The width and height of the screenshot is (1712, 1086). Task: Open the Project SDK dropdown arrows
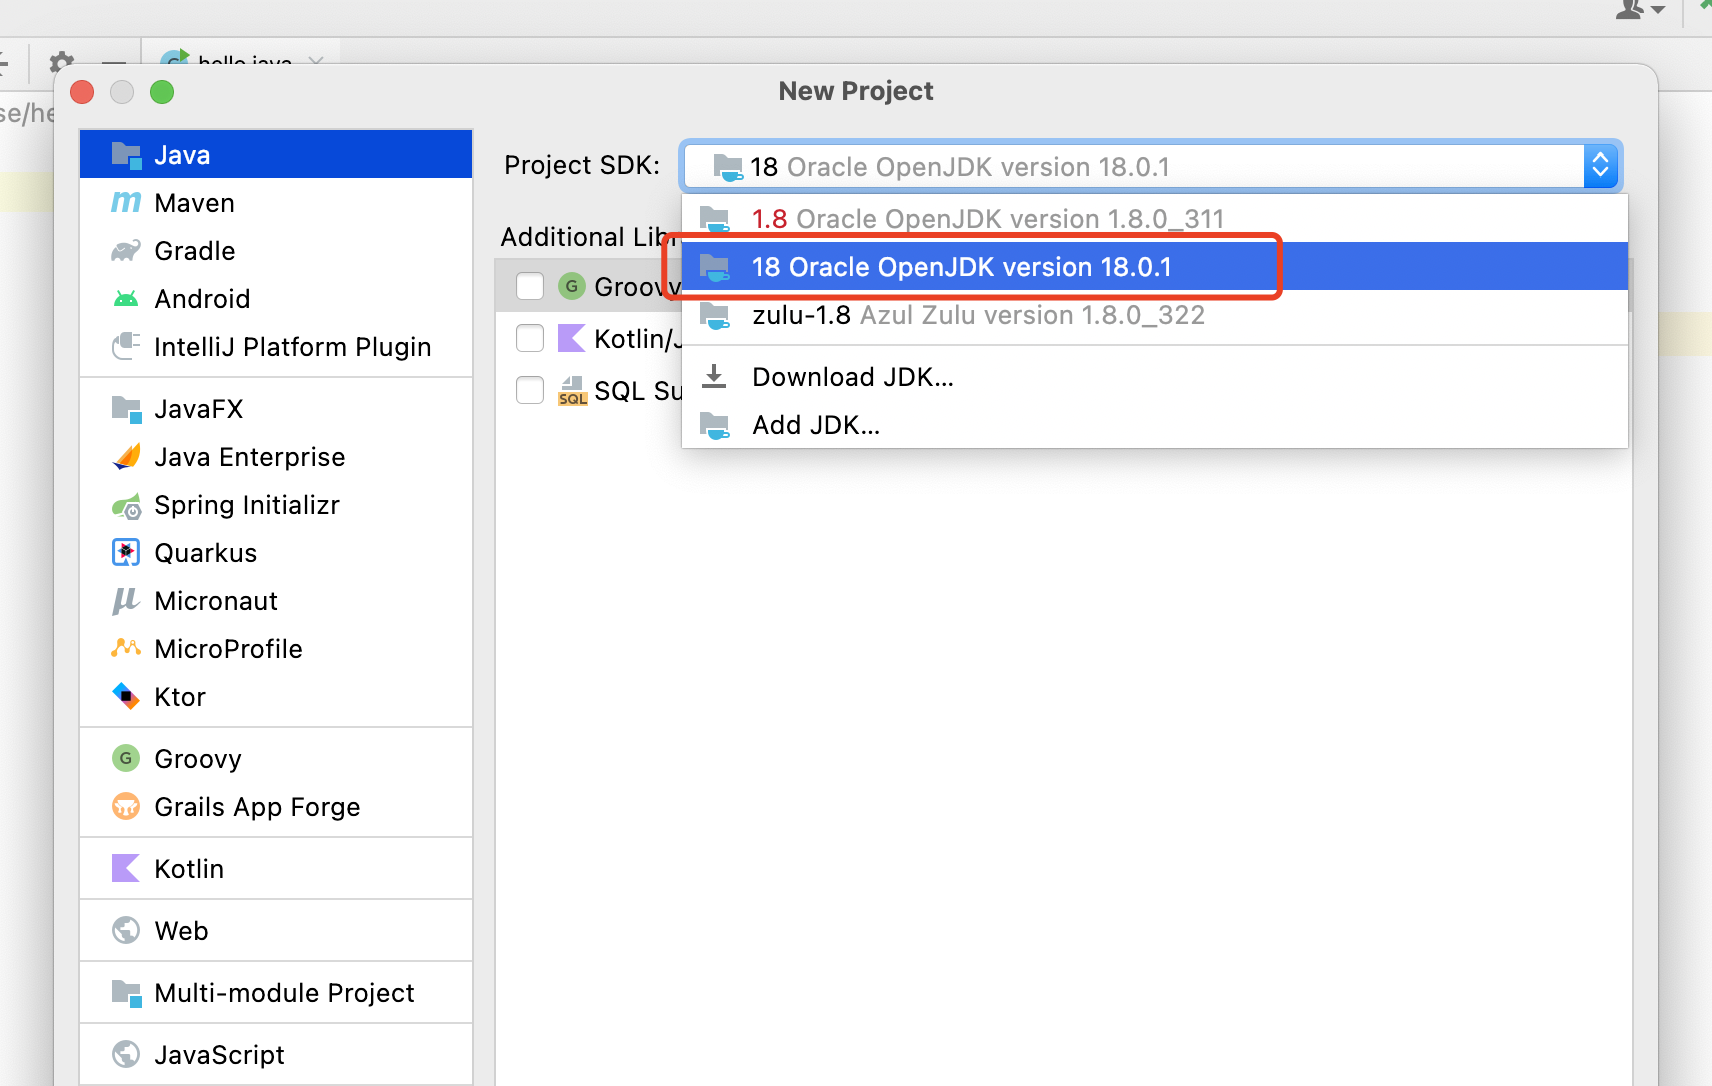pos(1600,166)
